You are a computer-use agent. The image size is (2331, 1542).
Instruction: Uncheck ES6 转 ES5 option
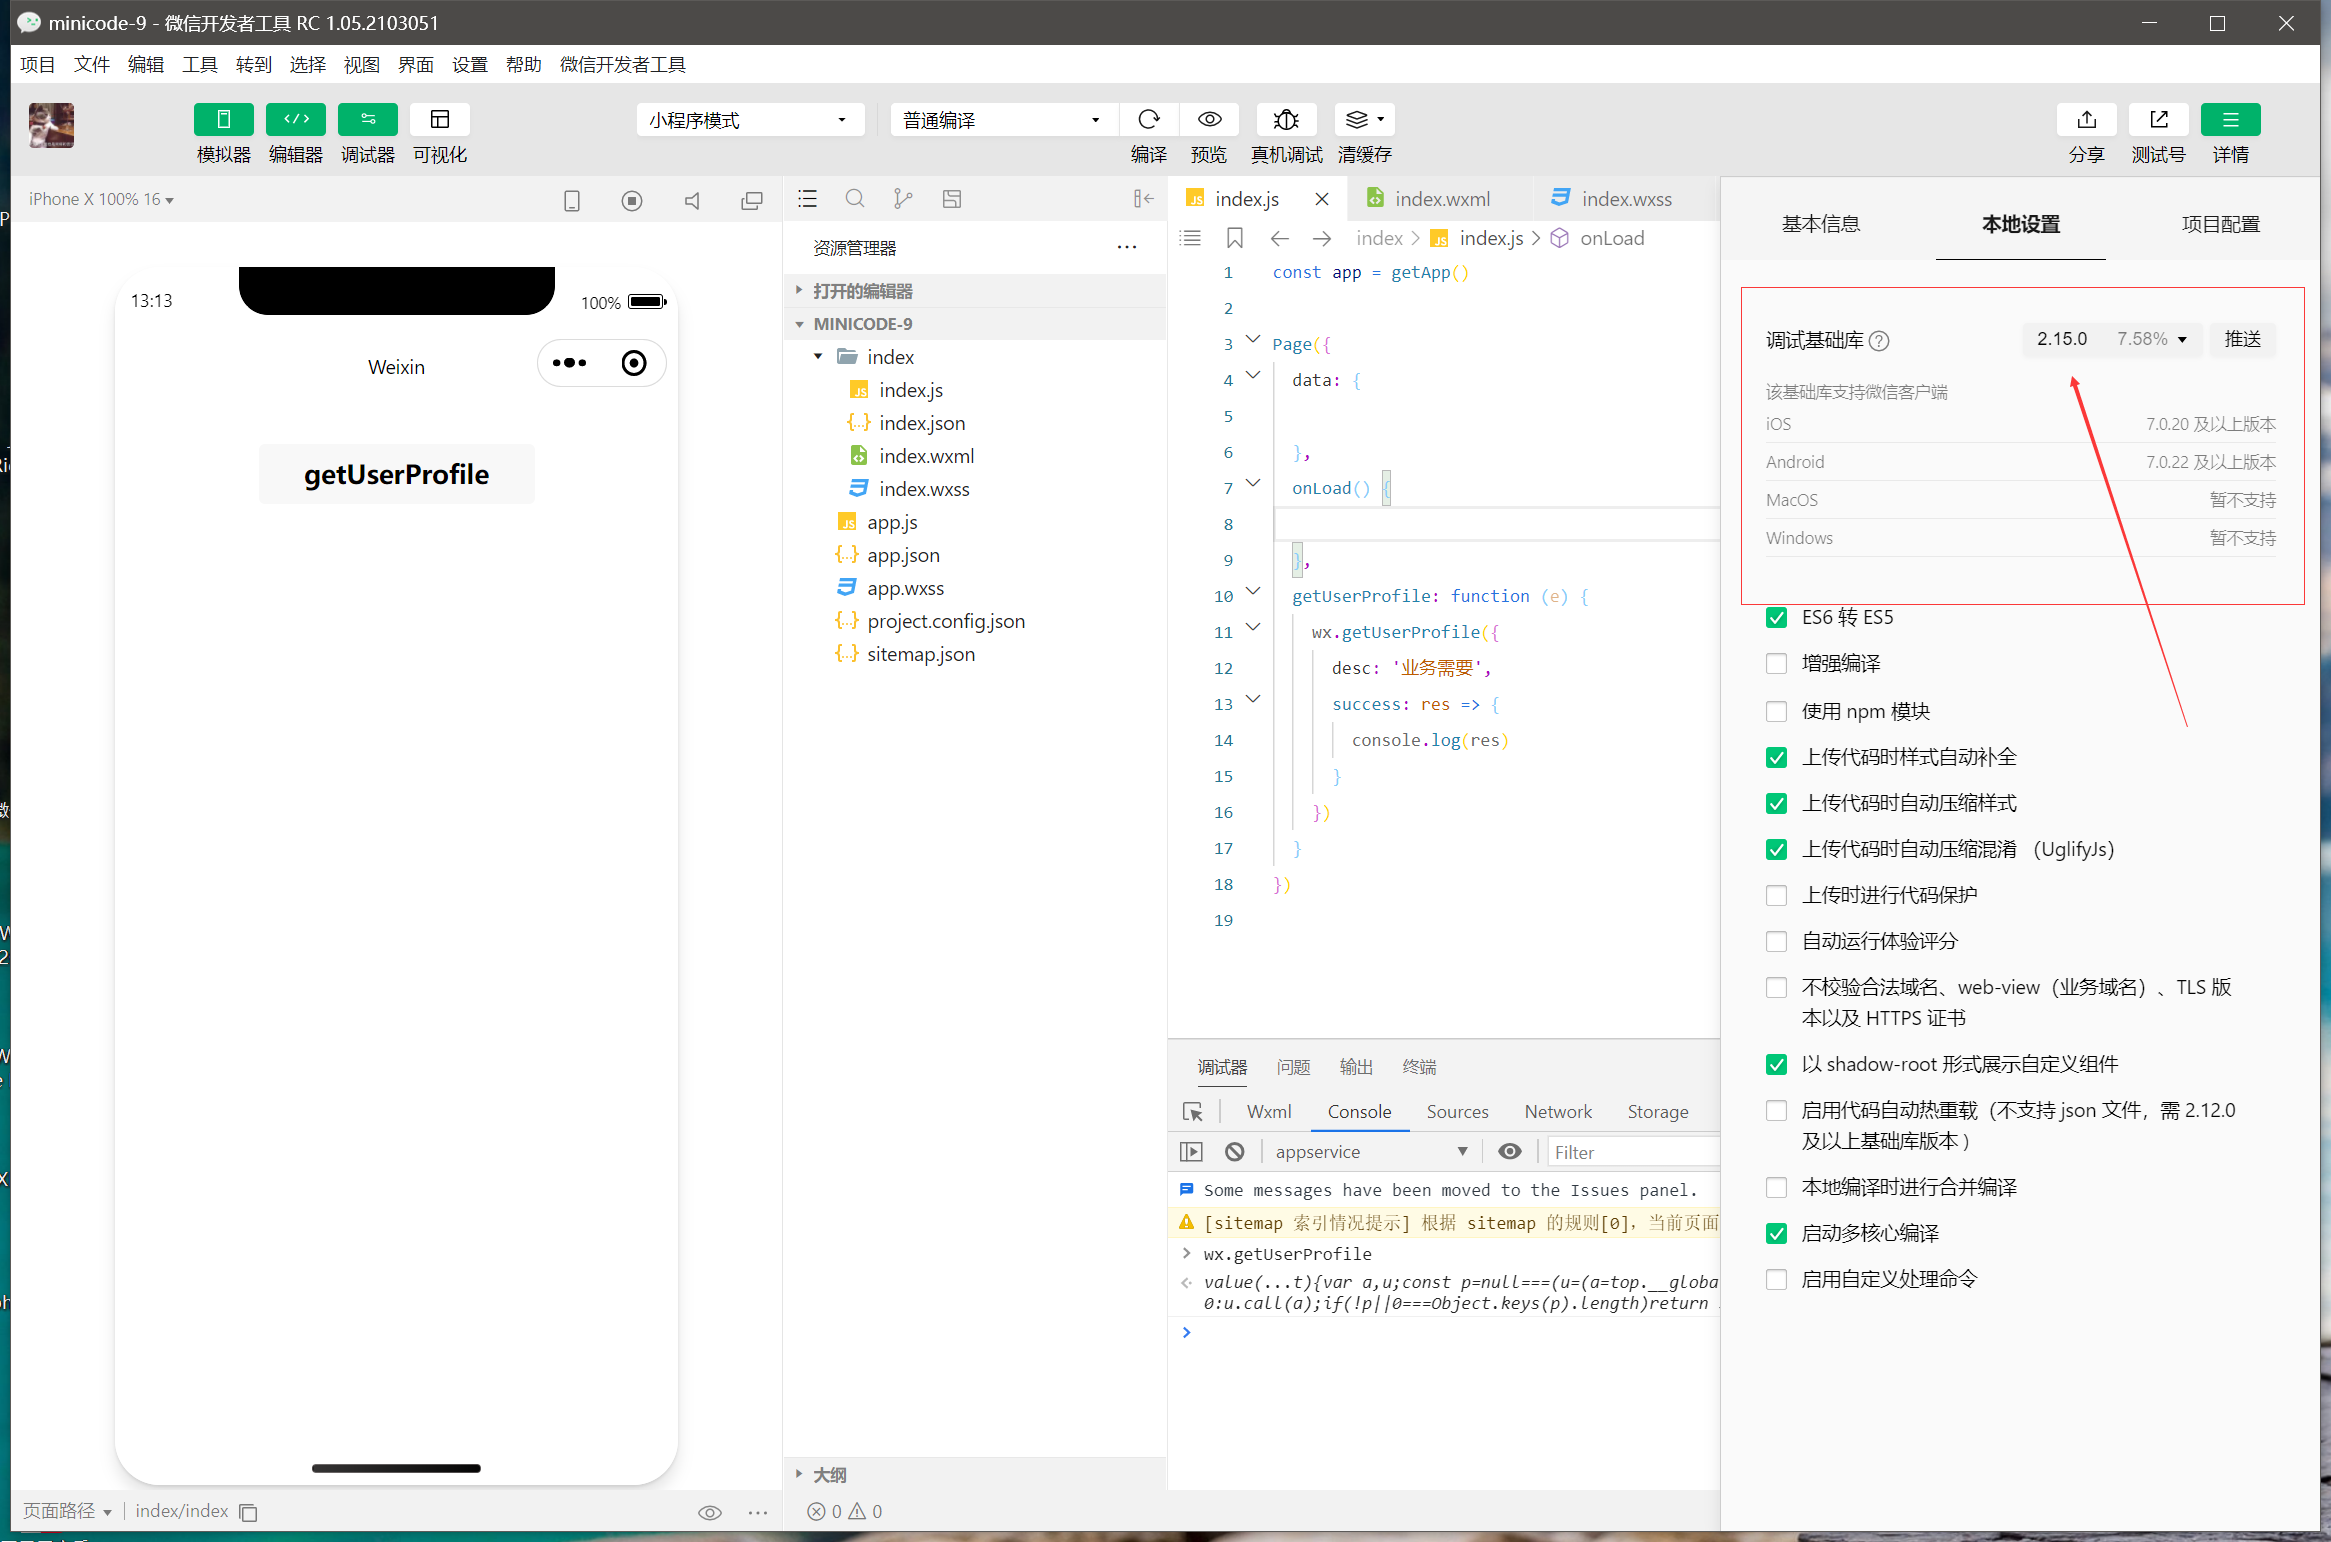click(1777, 618)
